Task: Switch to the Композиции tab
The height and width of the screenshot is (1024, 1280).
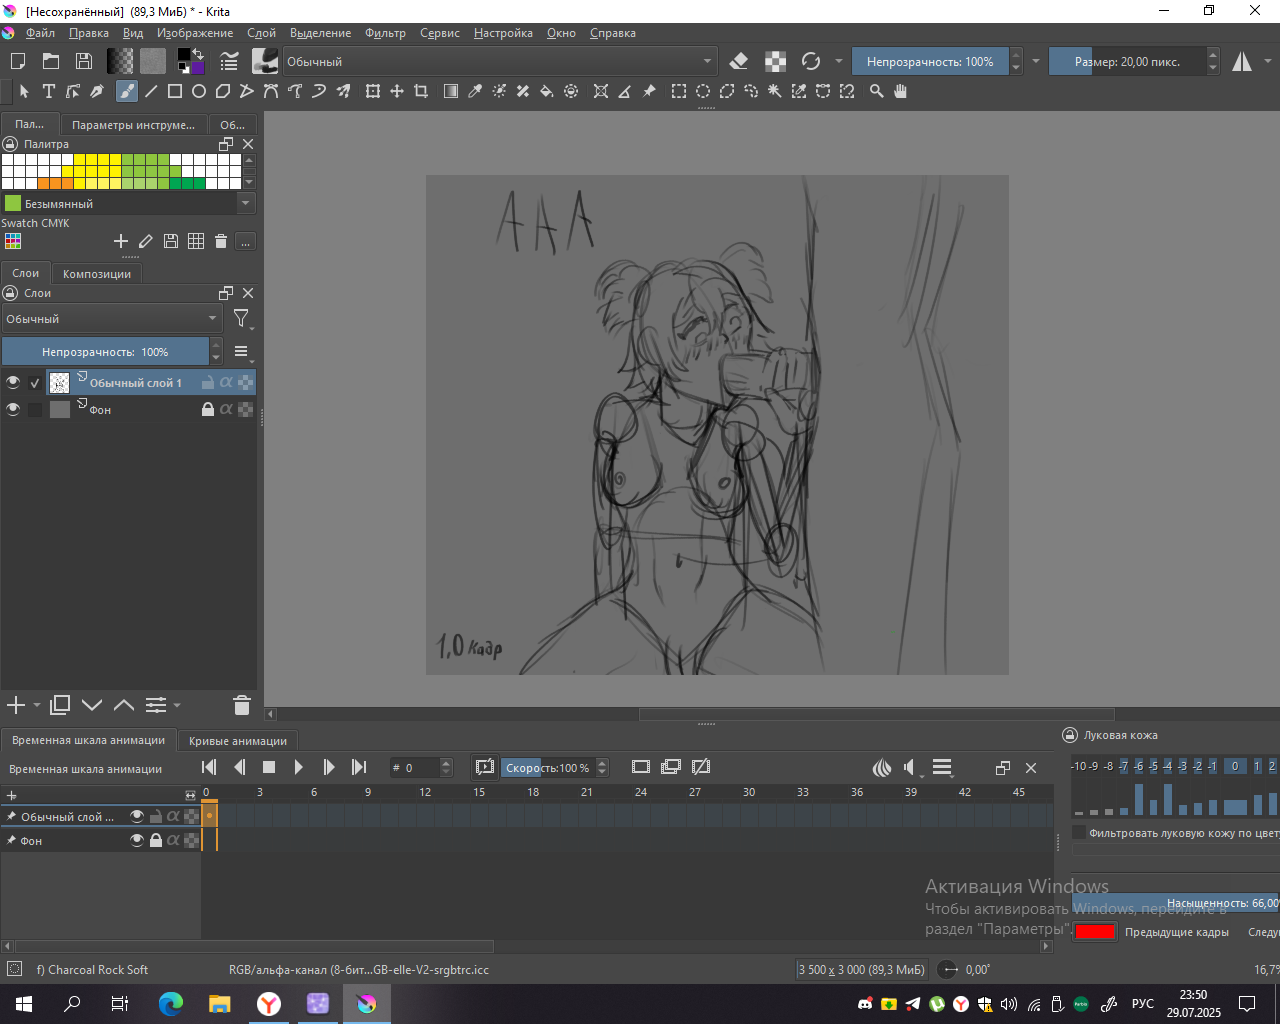Action: [97, 274]
